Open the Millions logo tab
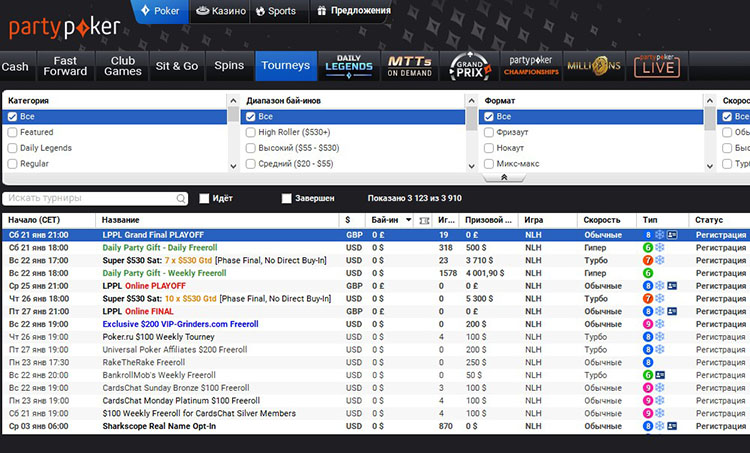 [x=594, y=66]
